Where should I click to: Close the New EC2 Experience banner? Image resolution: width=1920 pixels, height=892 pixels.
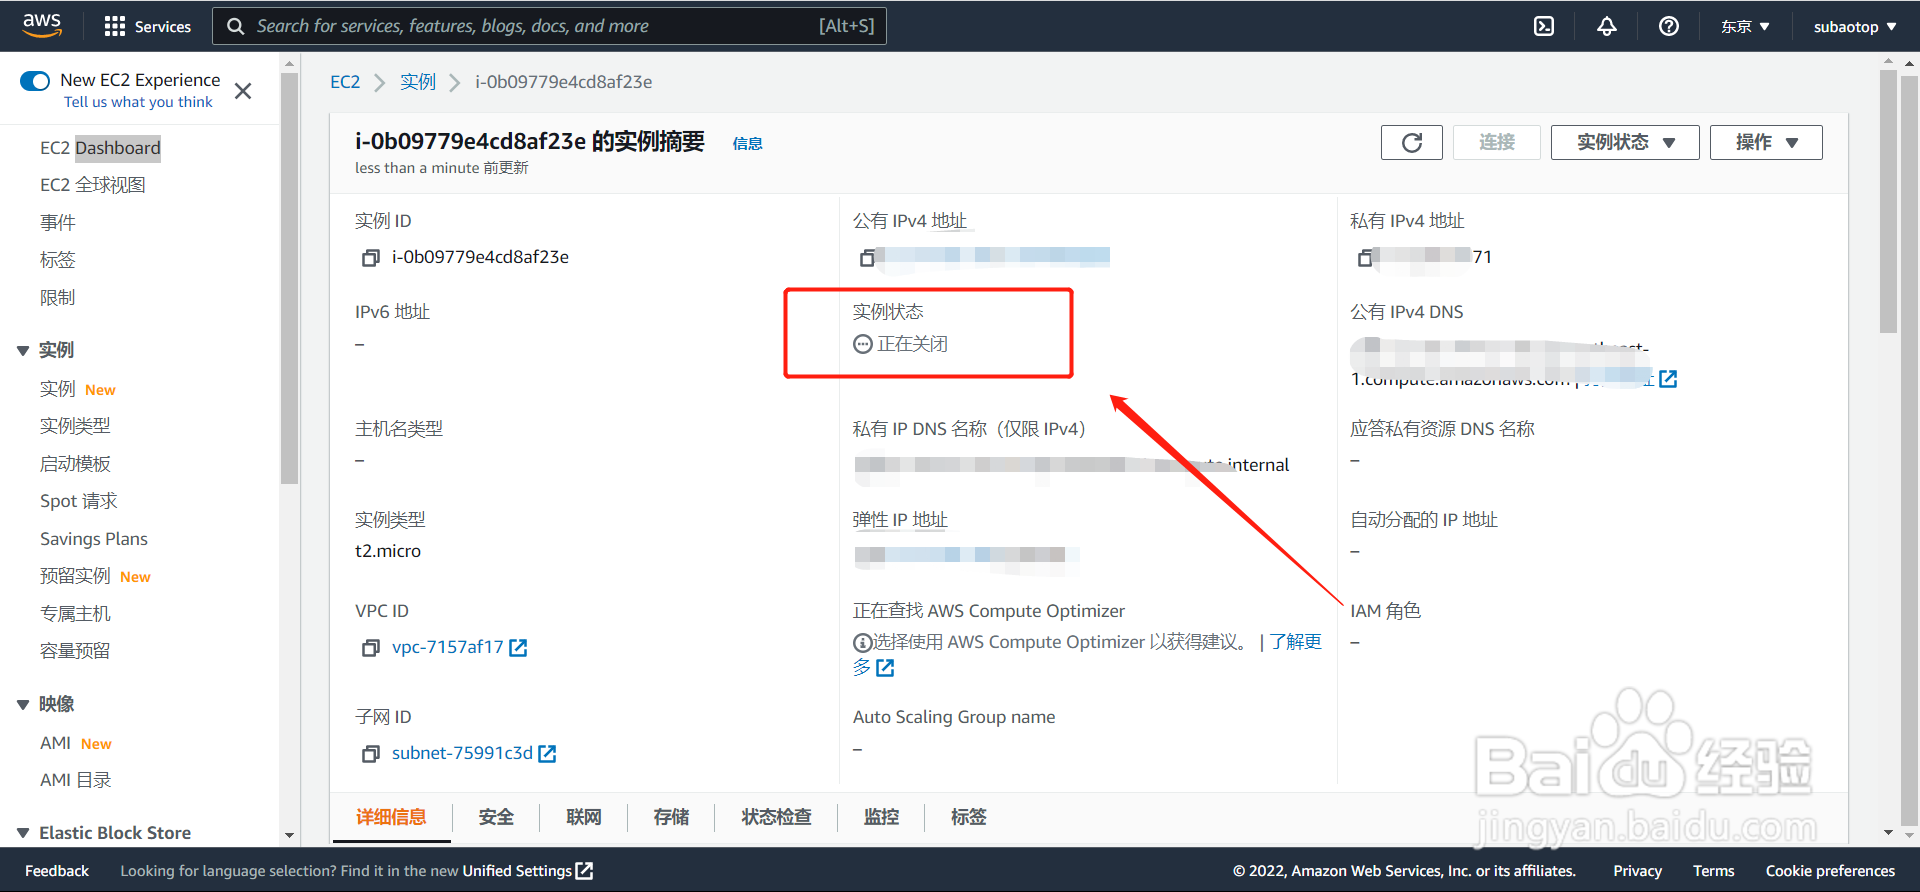click(243, 91)
